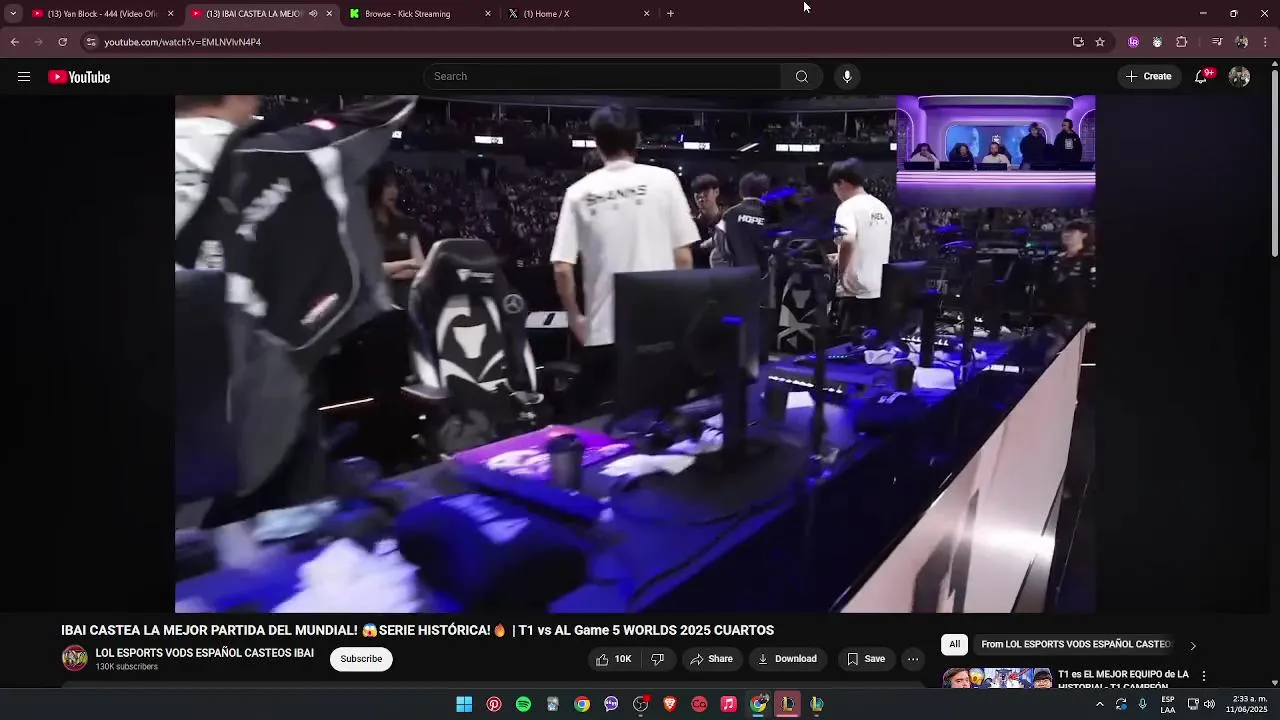Click "130K subscribers" text

(127, 667)
